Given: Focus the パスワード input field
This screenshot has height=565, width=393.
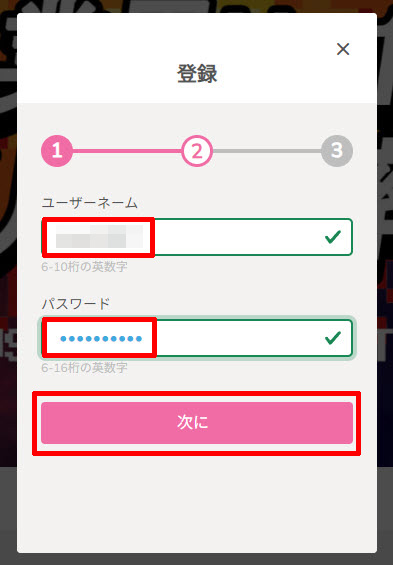Looking at the screenshot, I should tap(197, 338).
